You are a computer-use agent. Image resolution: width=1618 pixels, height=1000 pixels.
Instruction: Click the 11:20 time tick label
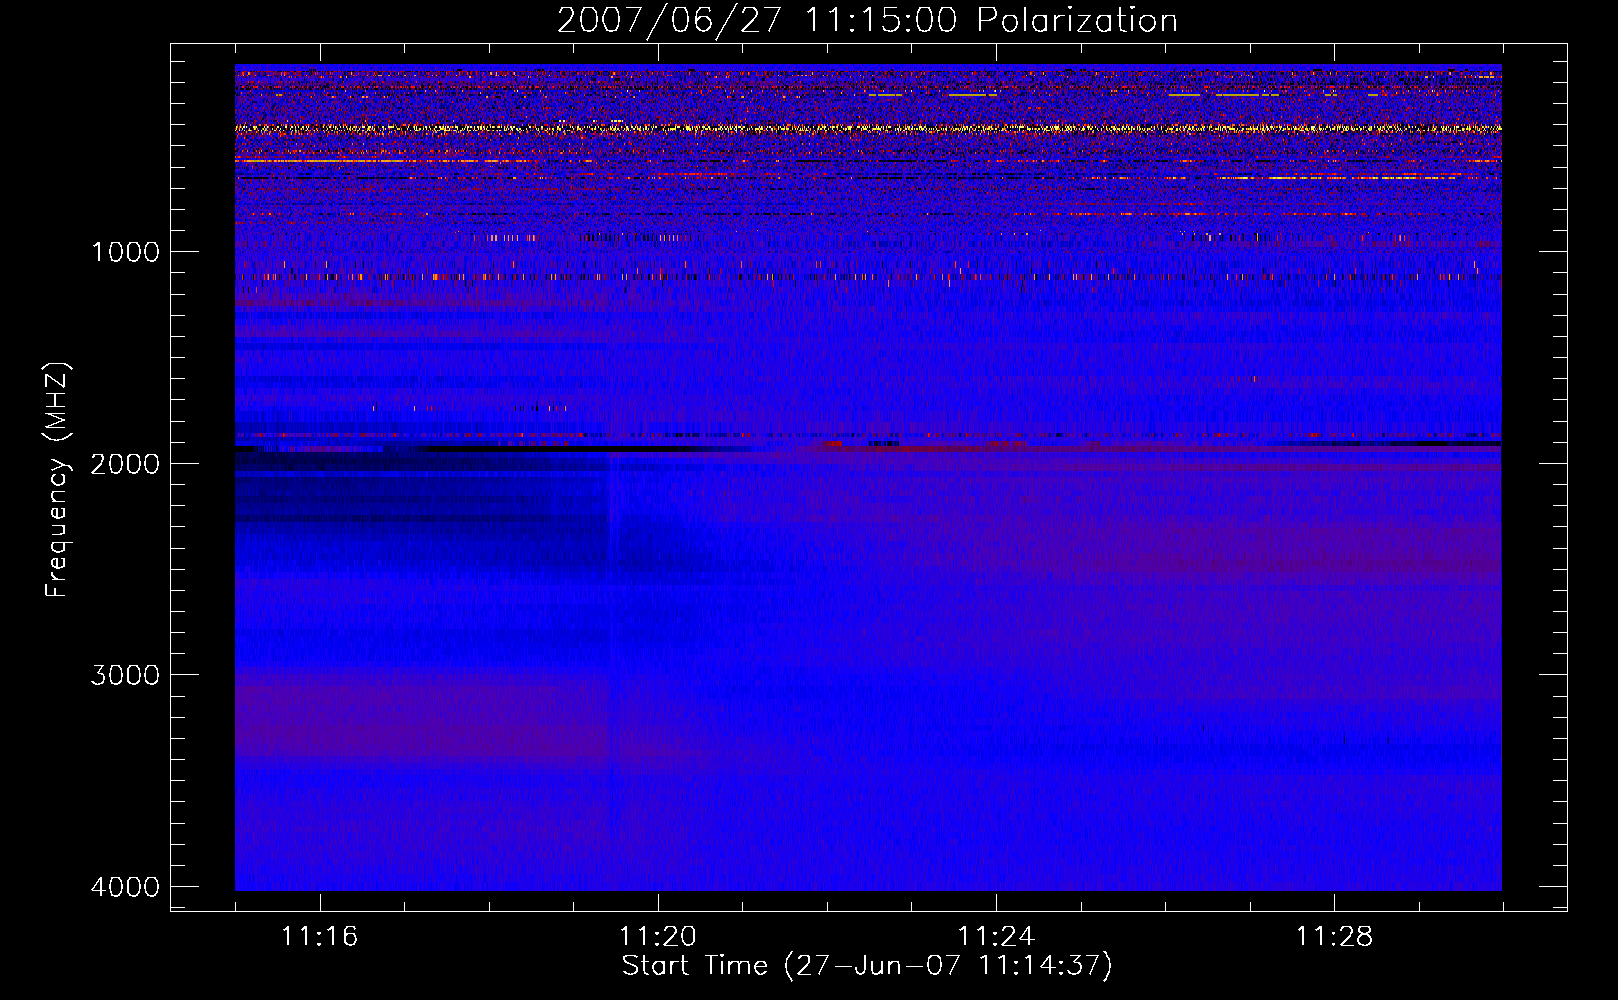coord(658,937)
